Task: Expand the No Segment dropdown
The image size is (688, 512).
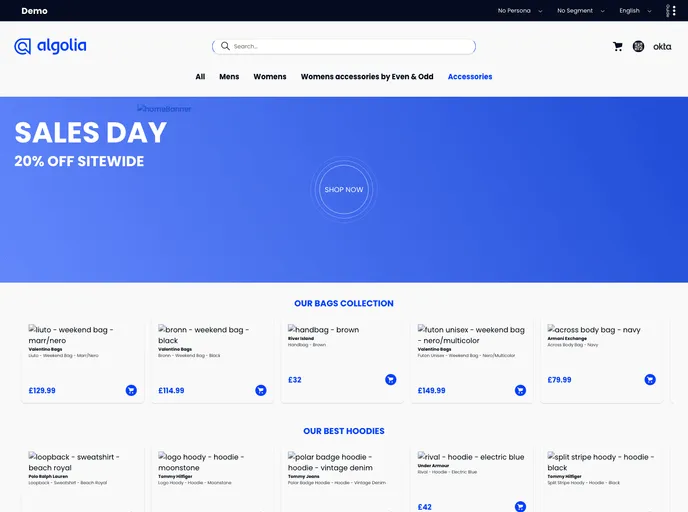Action: click(580, 11)
